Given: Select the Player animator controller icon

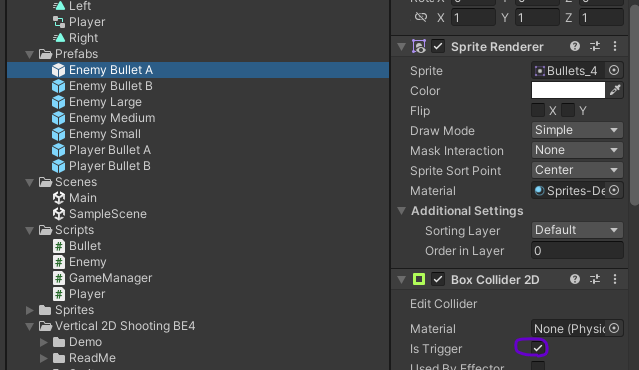Looking at the screenshot, I should pyautogui.click(x=59, y=22).
